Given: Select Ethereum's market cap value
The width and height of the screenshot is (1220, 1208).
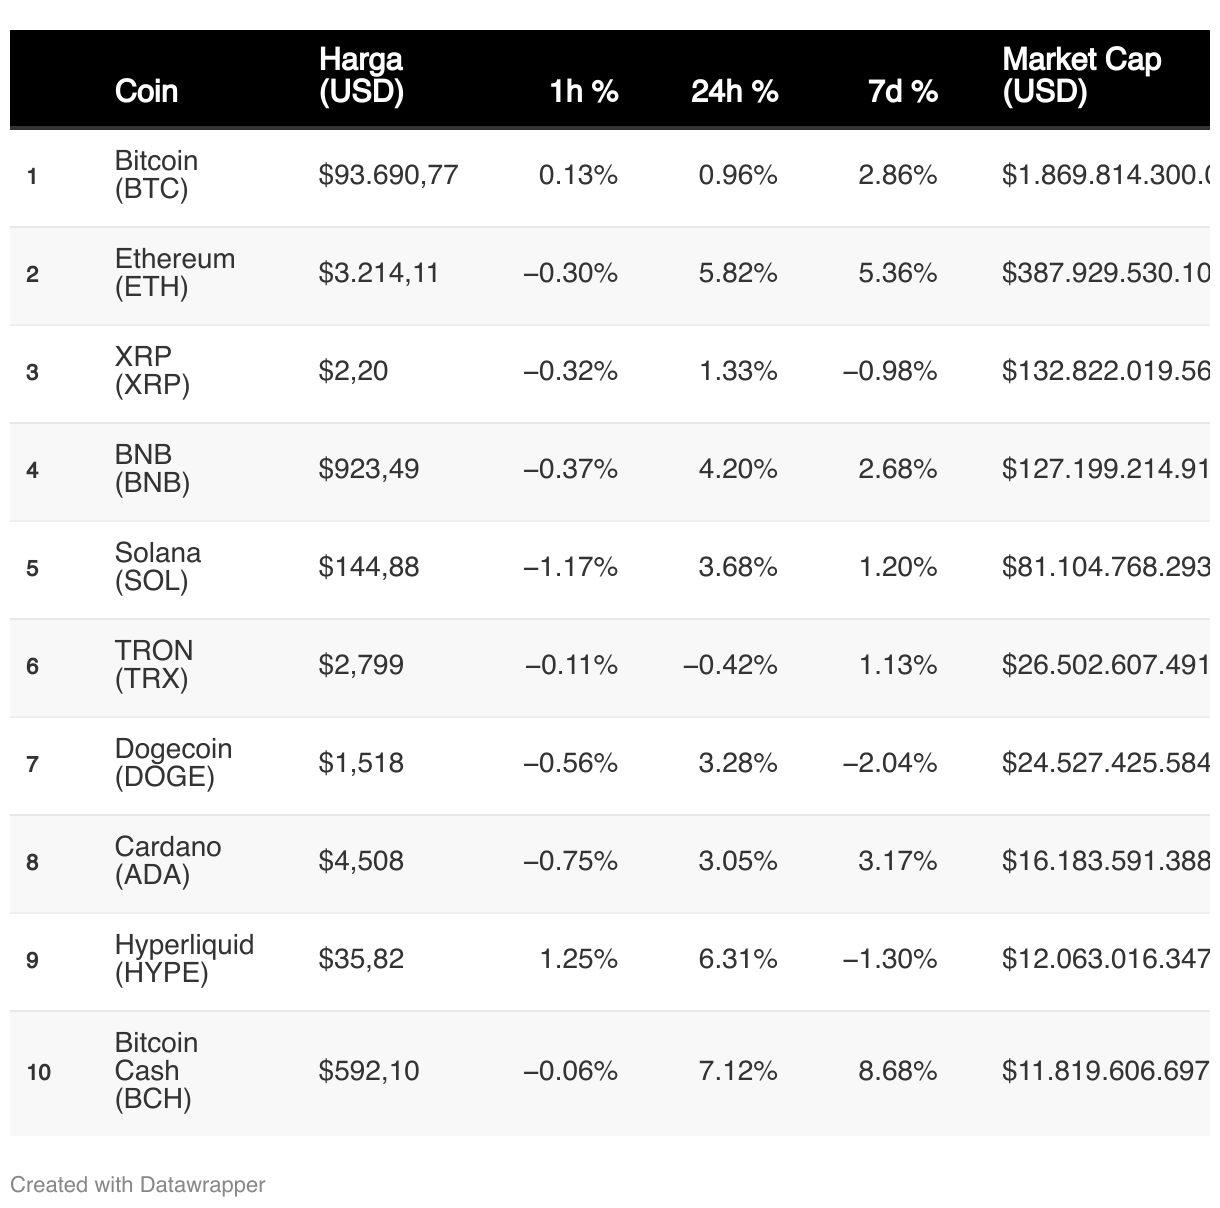Looking at the screenshot, I should (x=1105, y=273).
